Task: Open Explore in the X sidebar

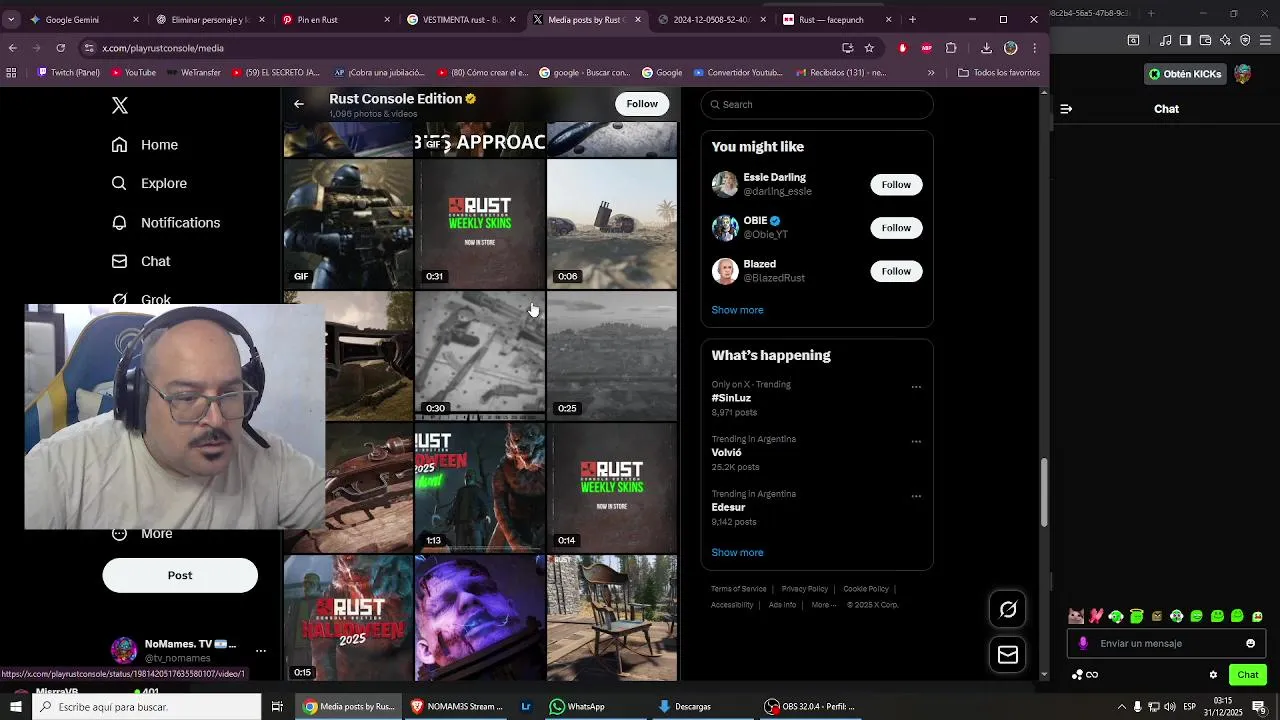Action: 149,183
